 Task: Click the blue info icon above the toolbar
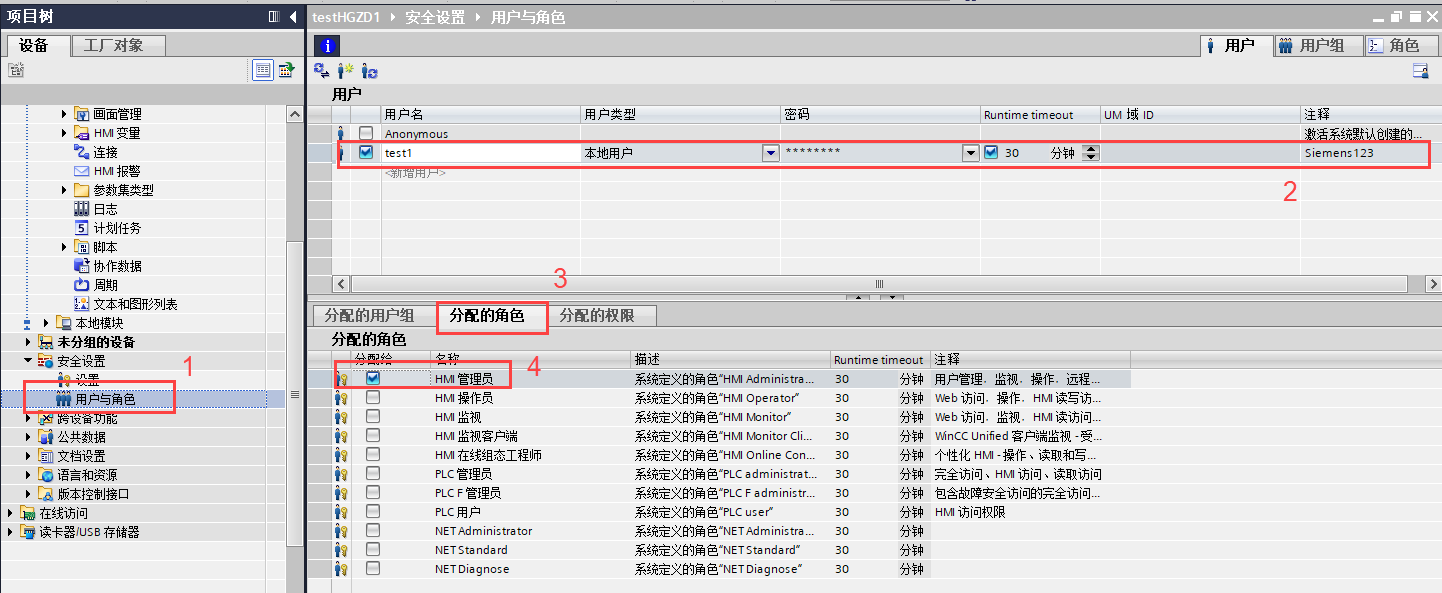[327, 45]
